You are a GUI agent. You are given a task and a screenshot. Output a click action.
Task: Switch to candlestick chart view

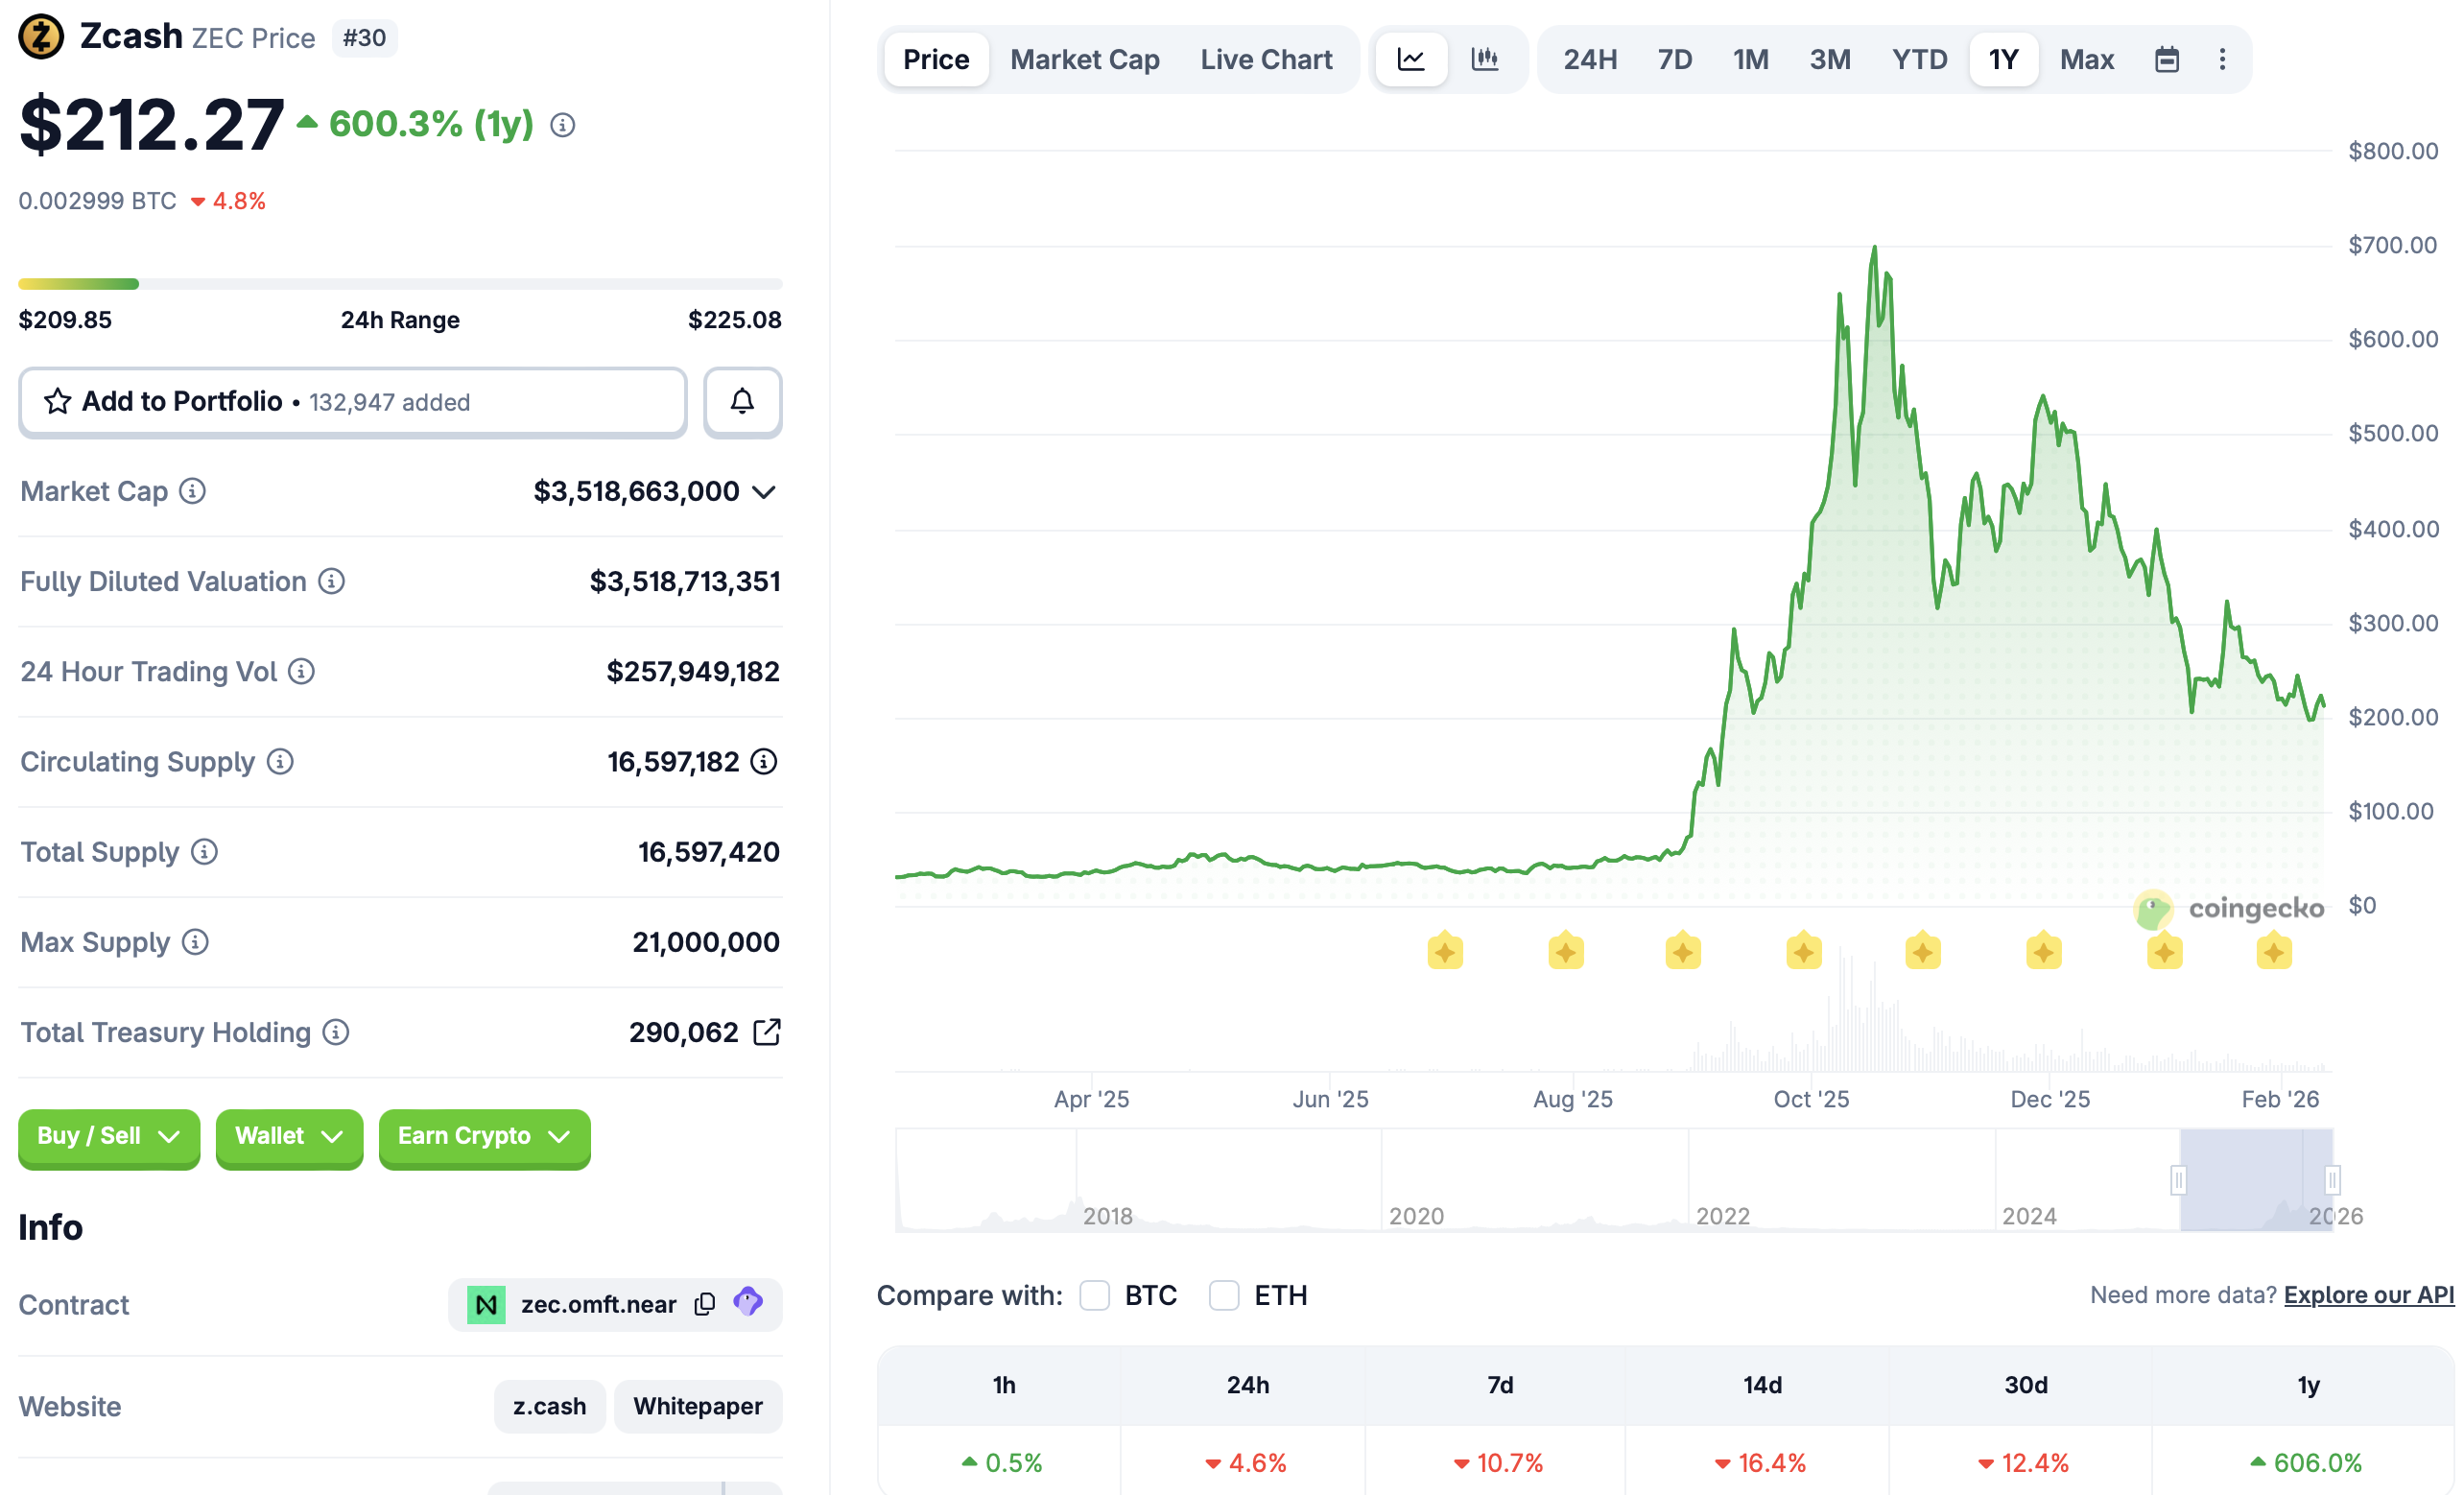1487,59
